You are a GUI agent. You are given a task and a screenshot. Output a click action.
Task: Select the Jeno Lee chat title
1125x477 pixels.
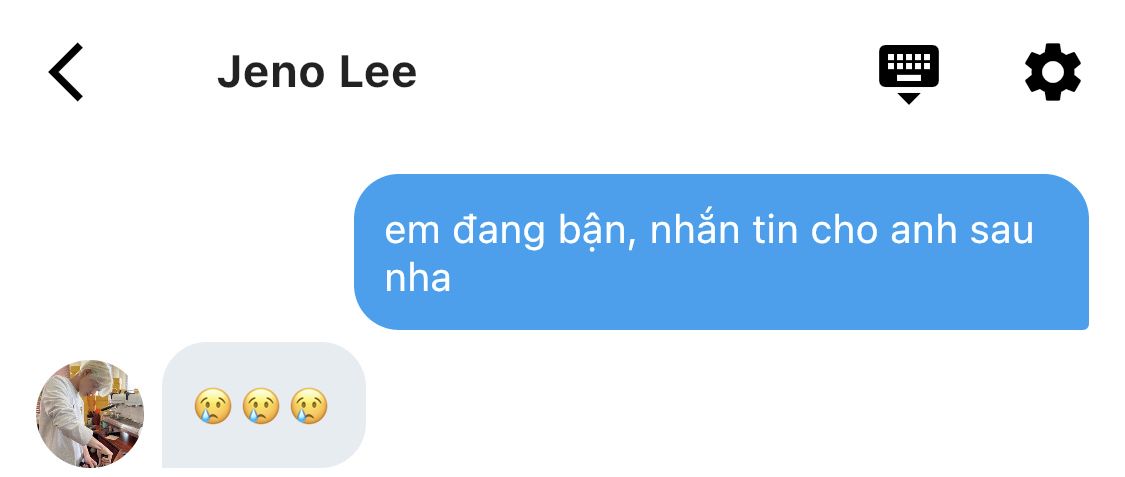pyautogui.click(x=316, y=72)
